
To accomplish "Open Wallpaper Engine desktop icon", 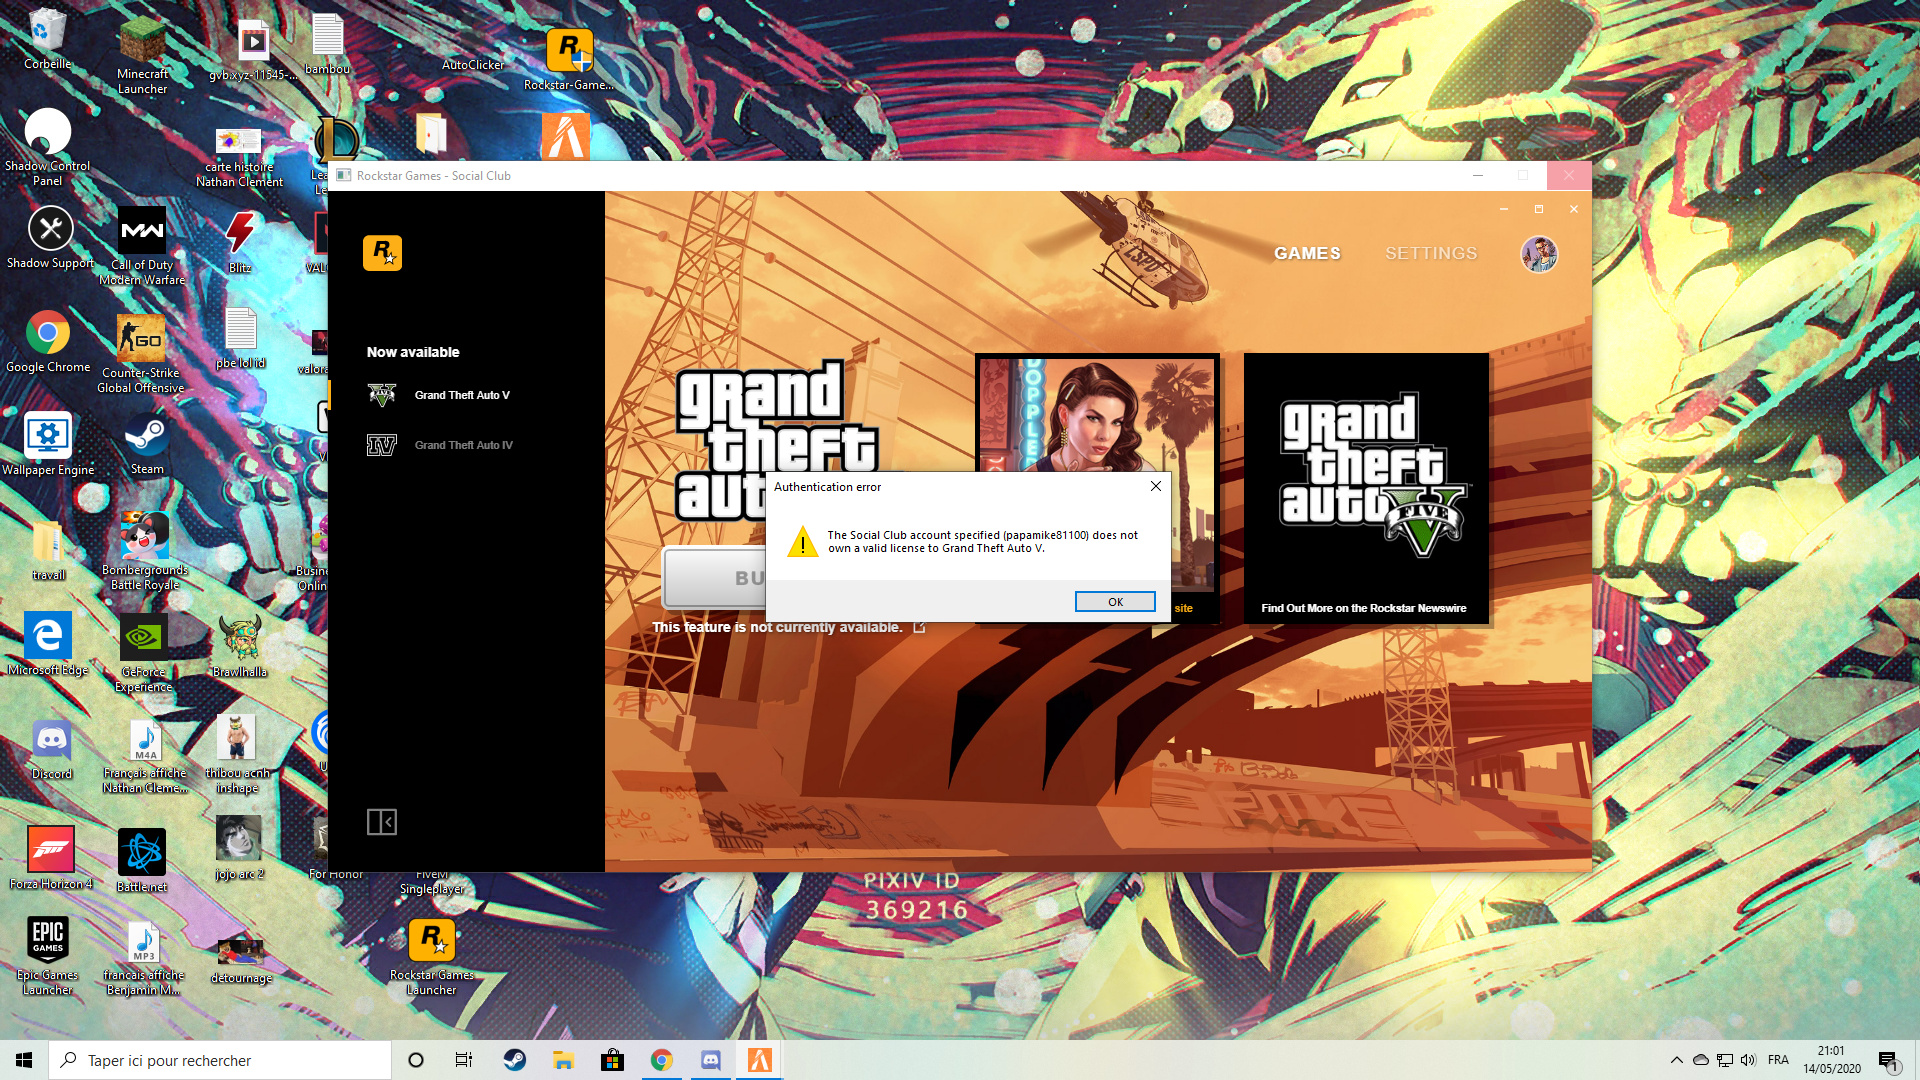I will (x=47, y=444).
